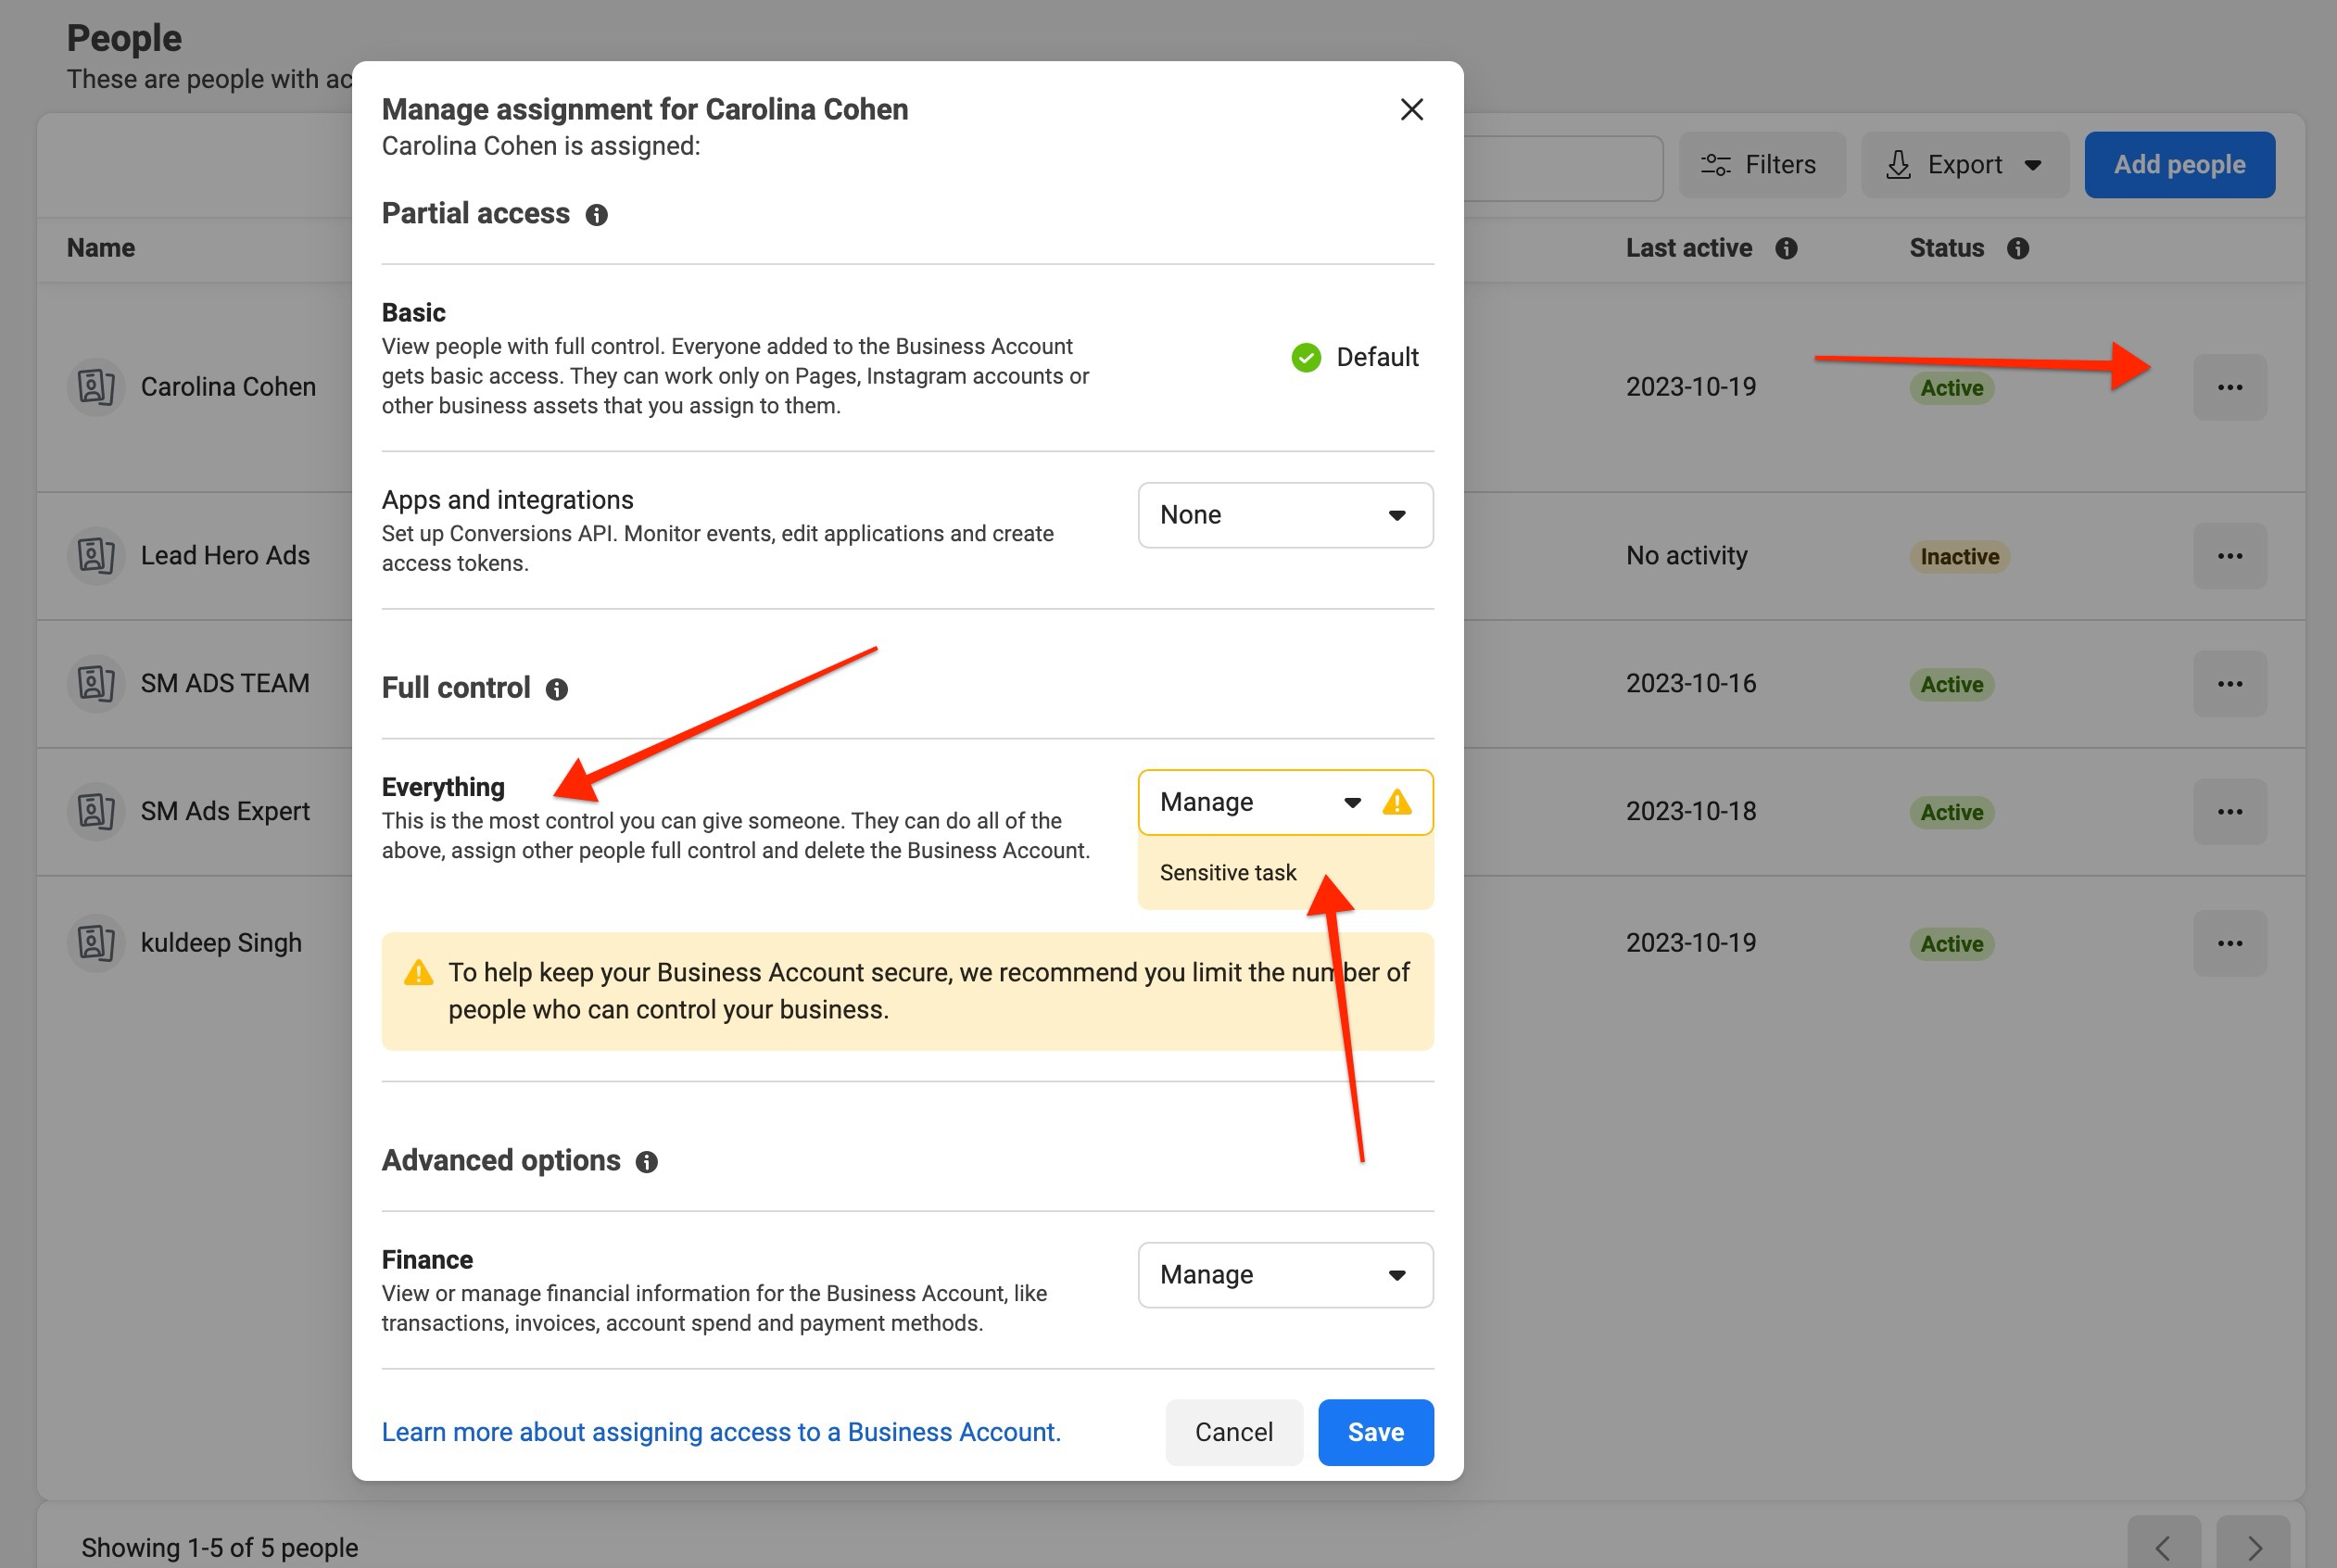Open three-dot menu for Lead Hero Ads
The height and width of the screenshot is (1568, 2337).
(2229, 556)
